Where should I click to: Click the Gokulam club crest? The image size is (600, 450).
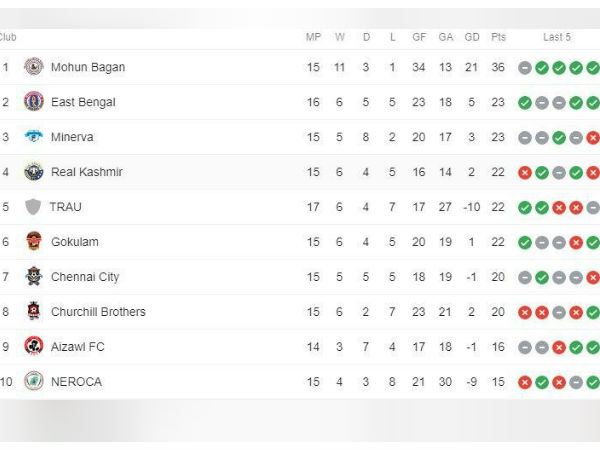[x=34, y=241]
